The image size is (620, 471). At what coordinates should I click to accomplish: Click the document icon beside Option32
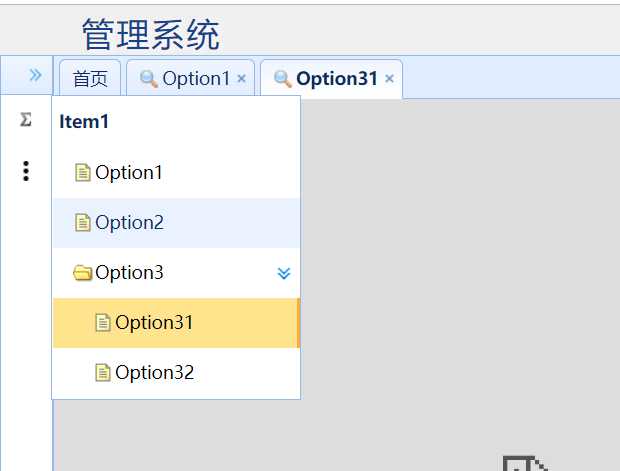tap(102, 373)
